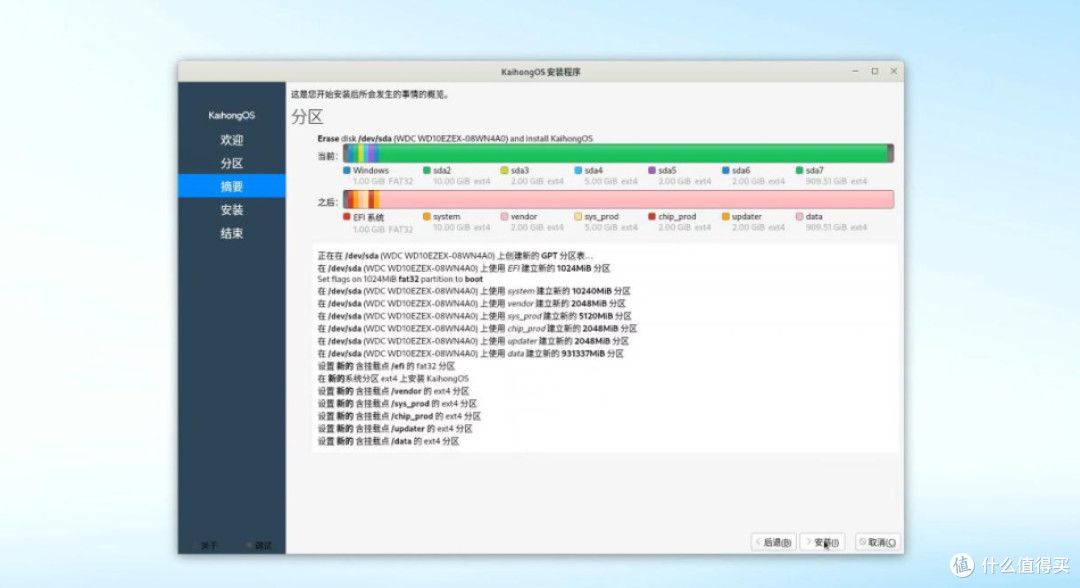Close the KaihongOS installer window

click(894, 71)
